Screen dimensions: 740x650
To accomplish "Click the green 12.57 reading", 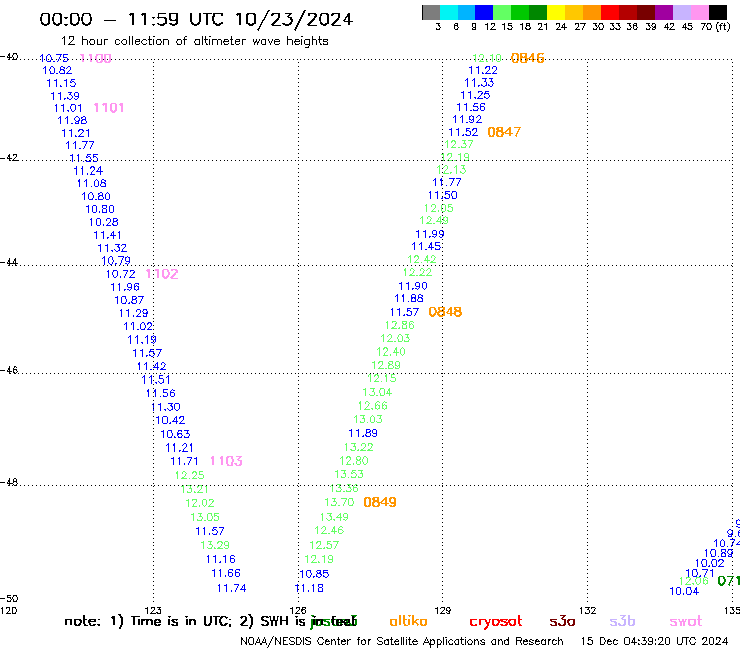I will (x=324, y=545).
